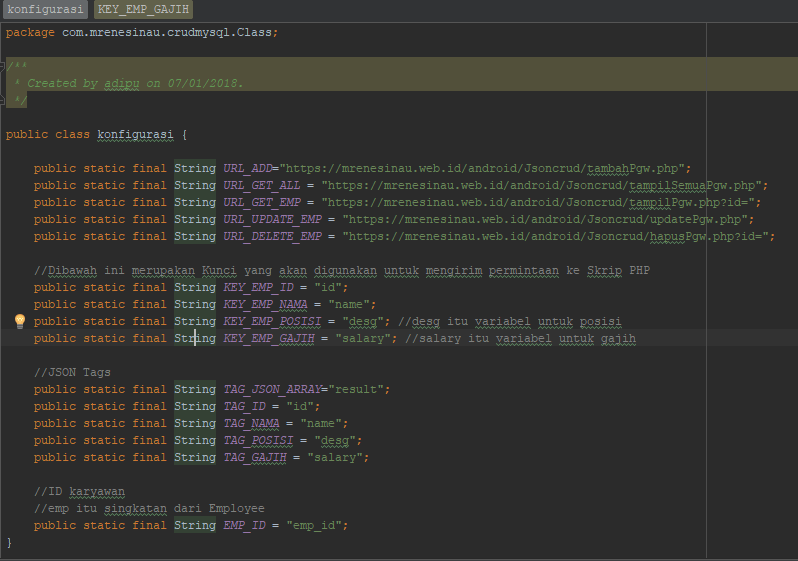
Task: Click the TAG_GAJIH constant name
Action: coord(255,457)
